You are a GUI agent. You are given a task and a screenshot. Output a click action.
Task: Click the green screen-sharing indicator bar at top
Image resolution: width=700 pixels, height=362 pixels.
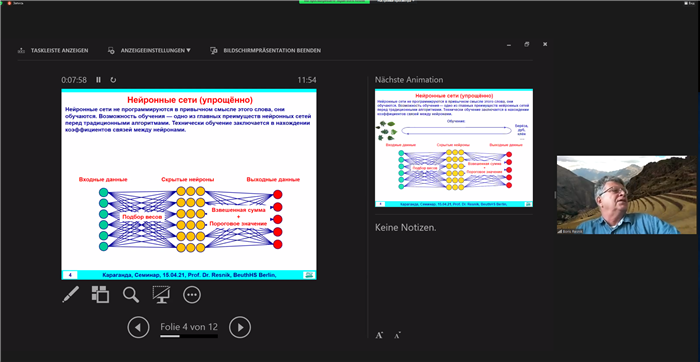pos(334,1)
